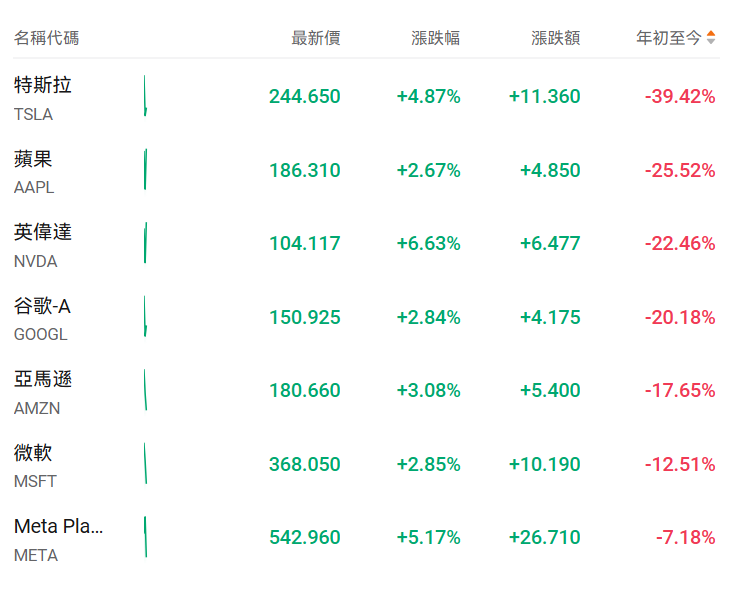Click the MSFT row sparkline chart
744x601 pixels.
(145, 463)
